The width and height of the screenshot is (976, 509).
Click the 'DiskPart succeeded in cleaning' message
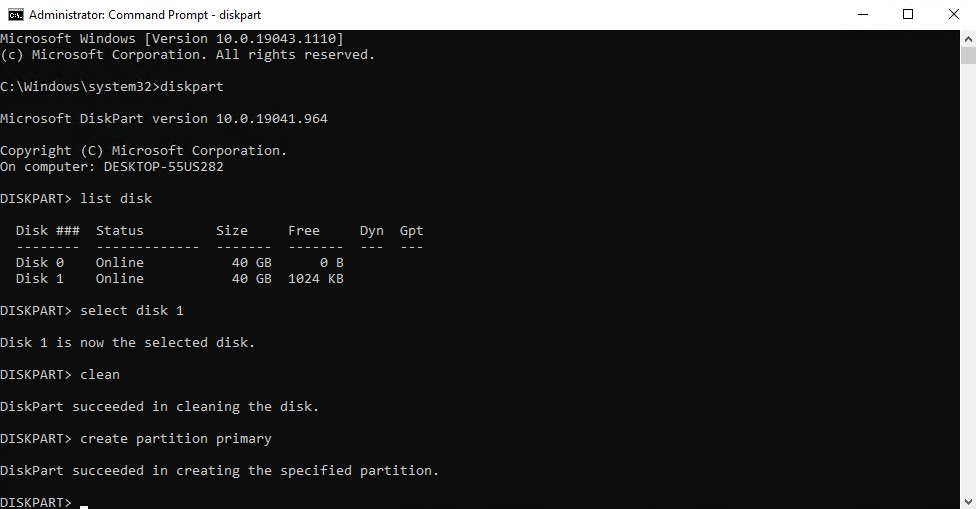(159, 407)
